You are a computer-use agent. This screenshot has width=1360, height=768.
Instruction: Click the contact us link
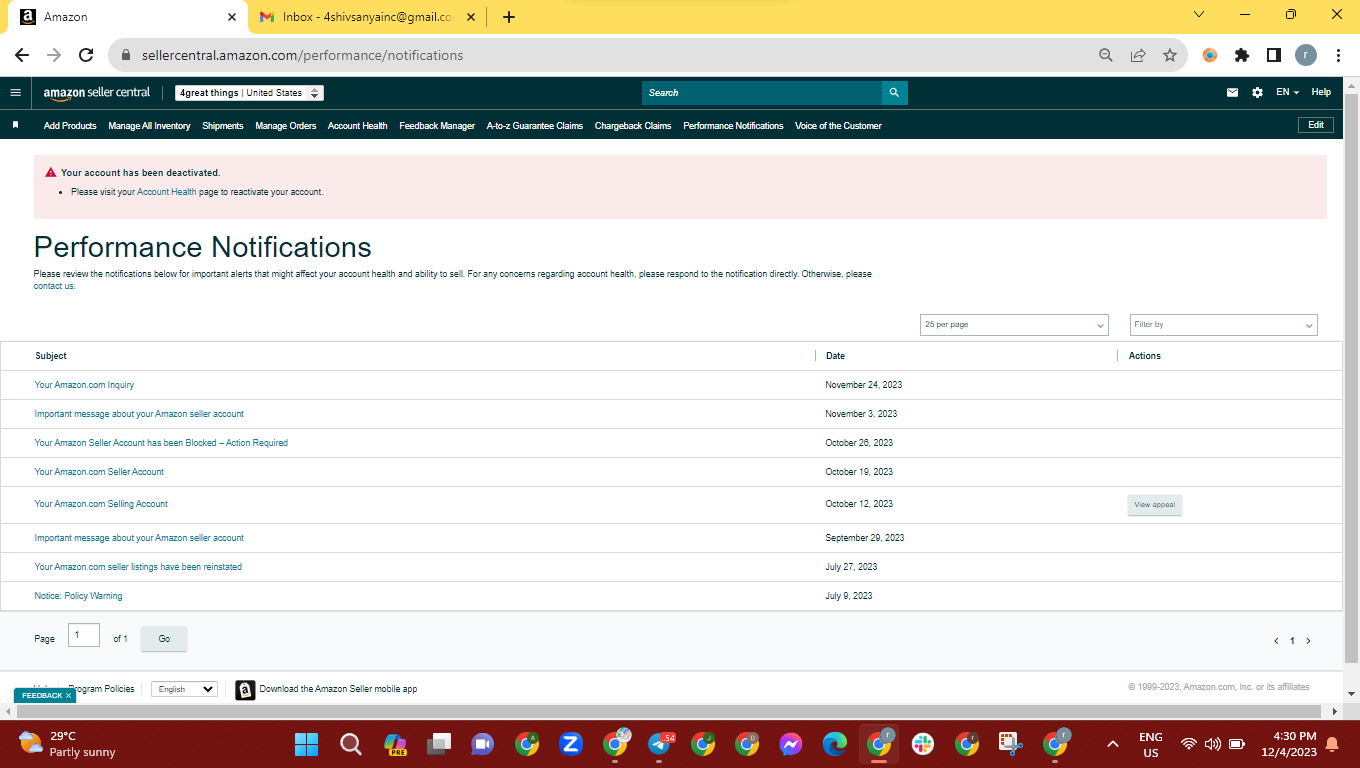[54, 286]
